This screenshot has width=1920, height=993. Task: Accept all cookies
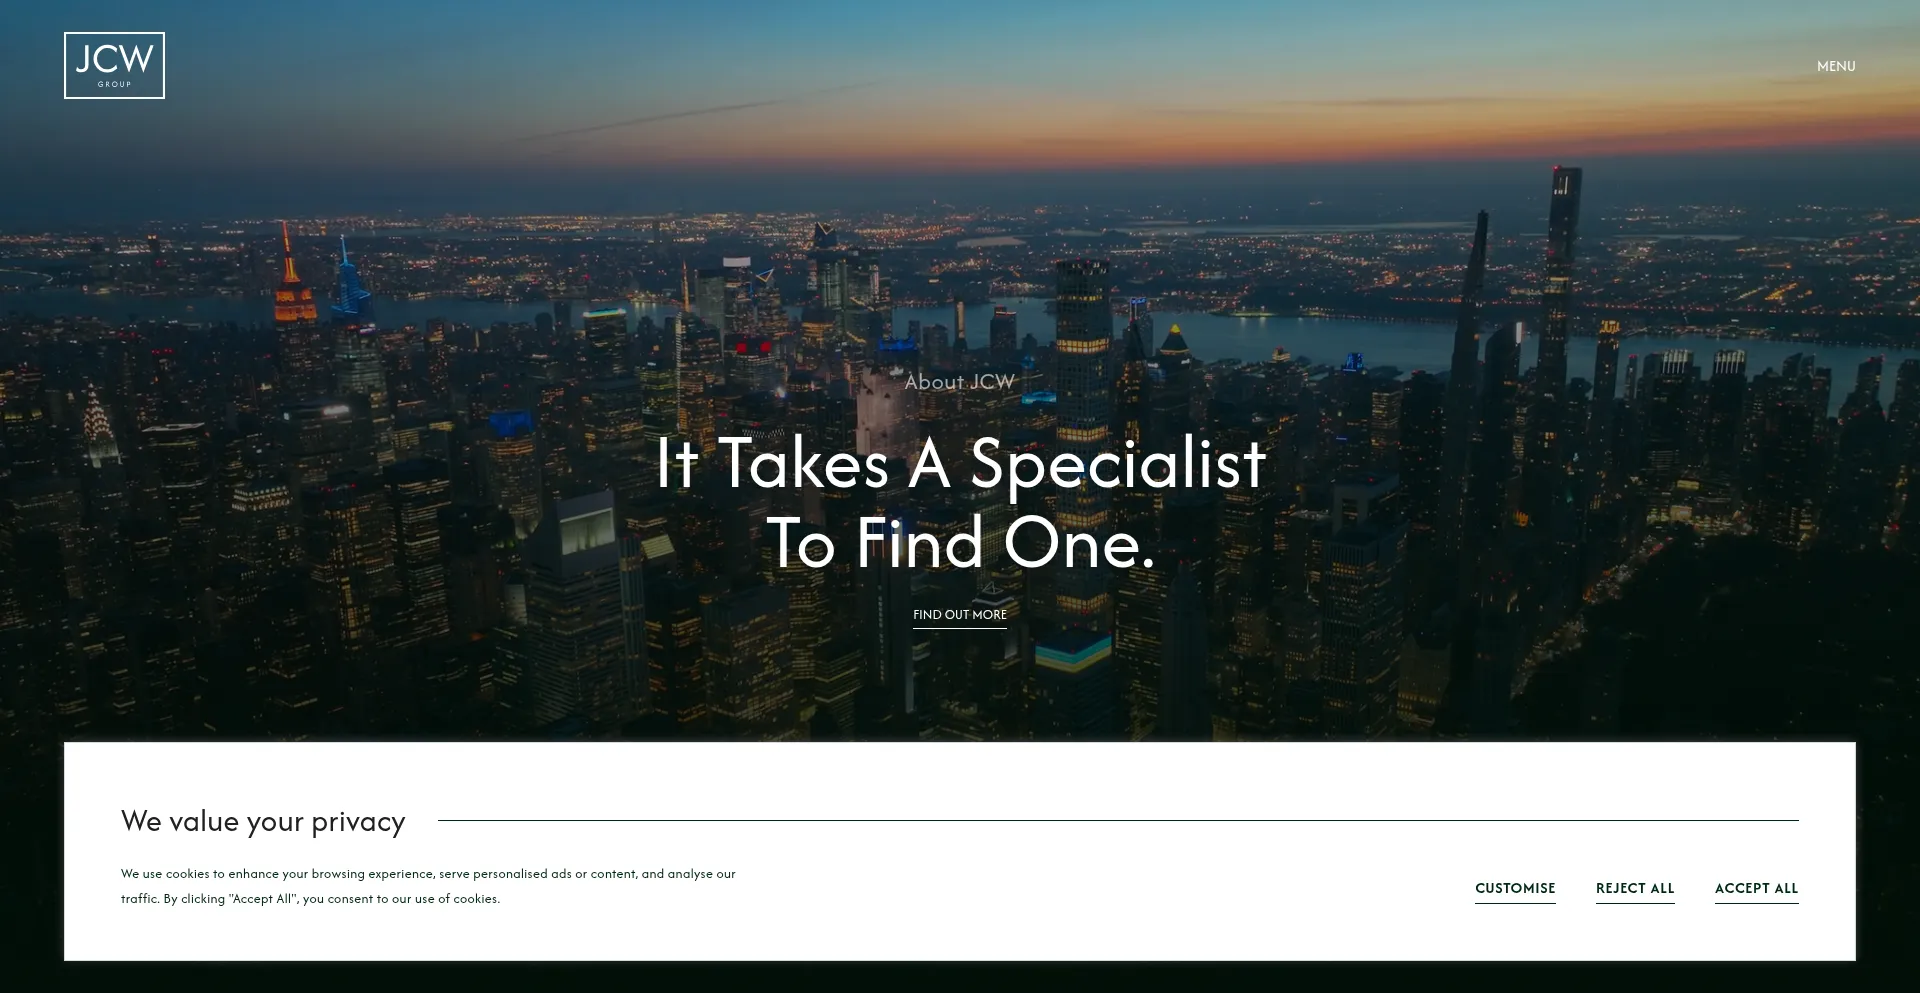(x=1756, y=888)
